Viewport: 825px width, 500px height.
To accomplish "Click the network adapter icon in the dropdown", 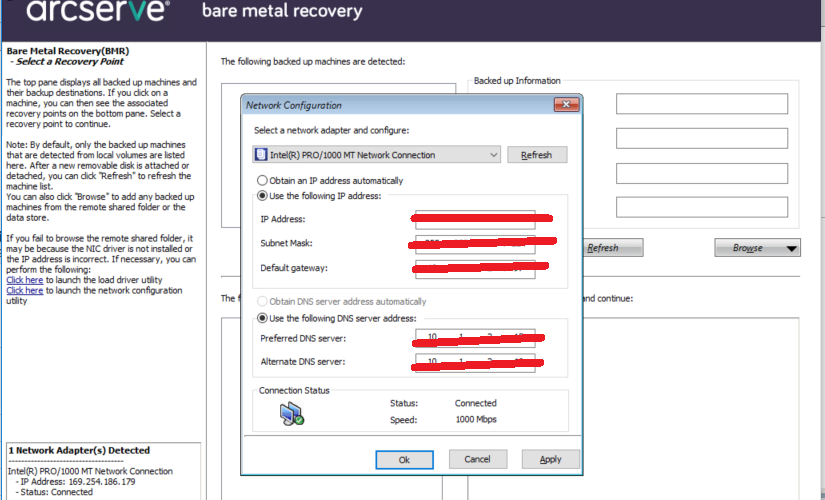I will (260, 155).
